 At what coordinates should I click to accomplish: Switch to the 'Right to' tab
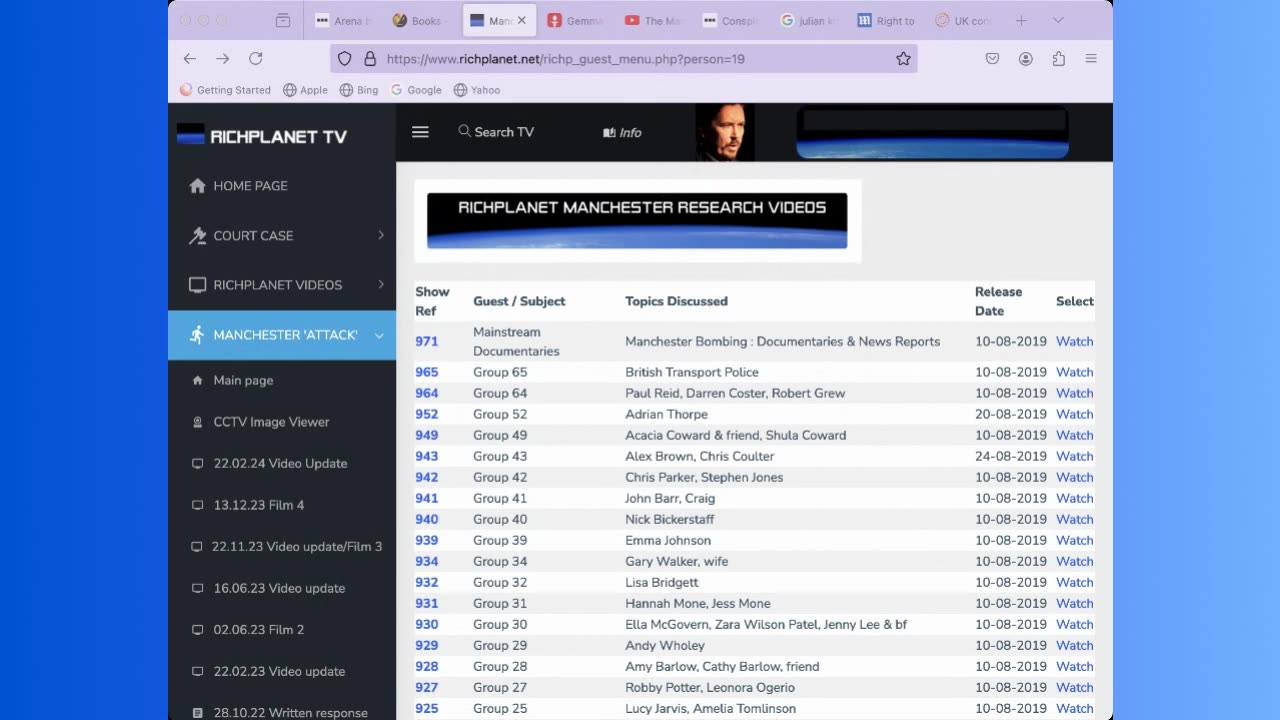tap(886, 20)
